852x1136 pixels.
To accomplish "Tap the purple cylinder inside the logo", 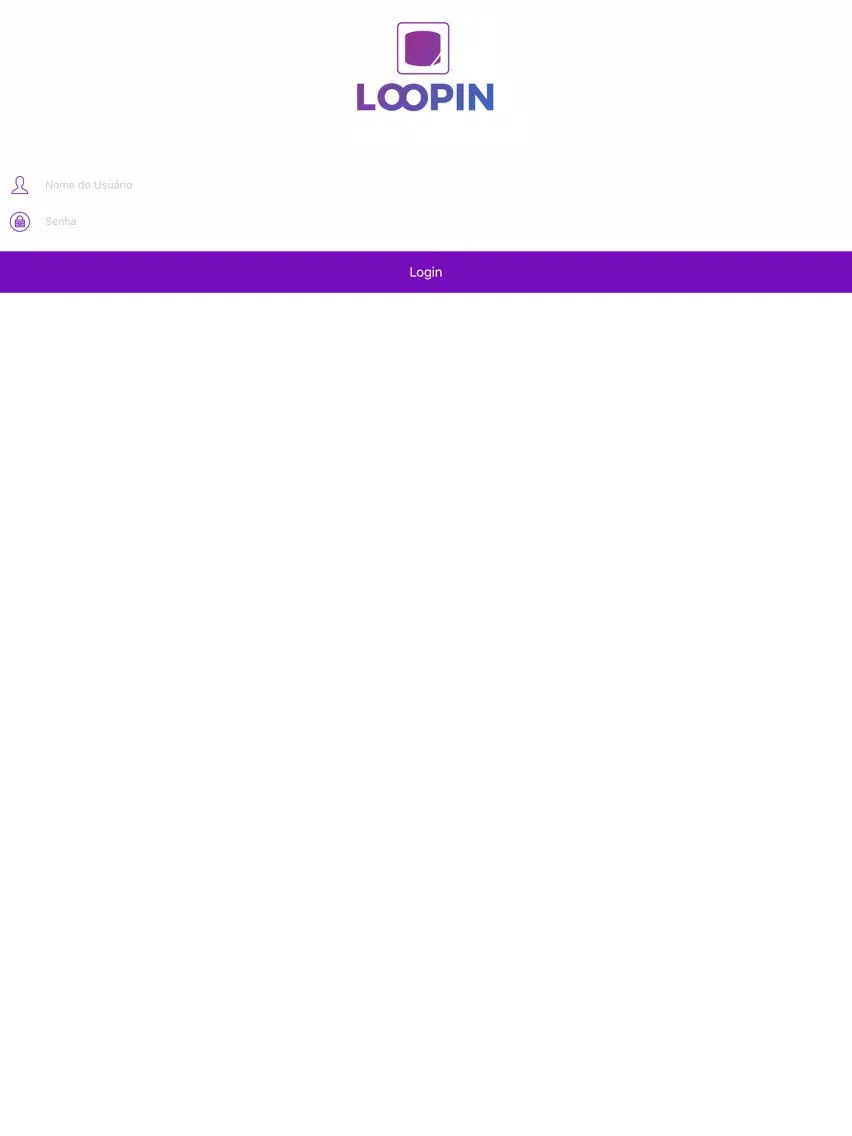I will click(x=422, y=48).
